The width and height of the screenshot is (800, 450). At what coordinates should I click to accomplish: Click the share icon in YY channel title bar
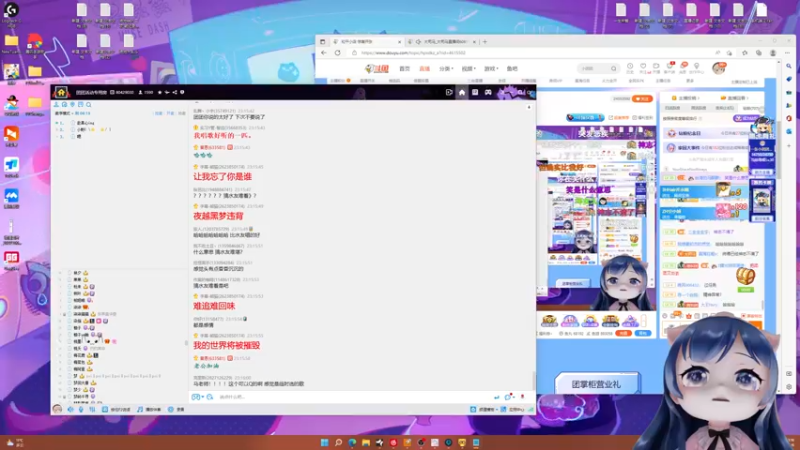coord(174,92)
